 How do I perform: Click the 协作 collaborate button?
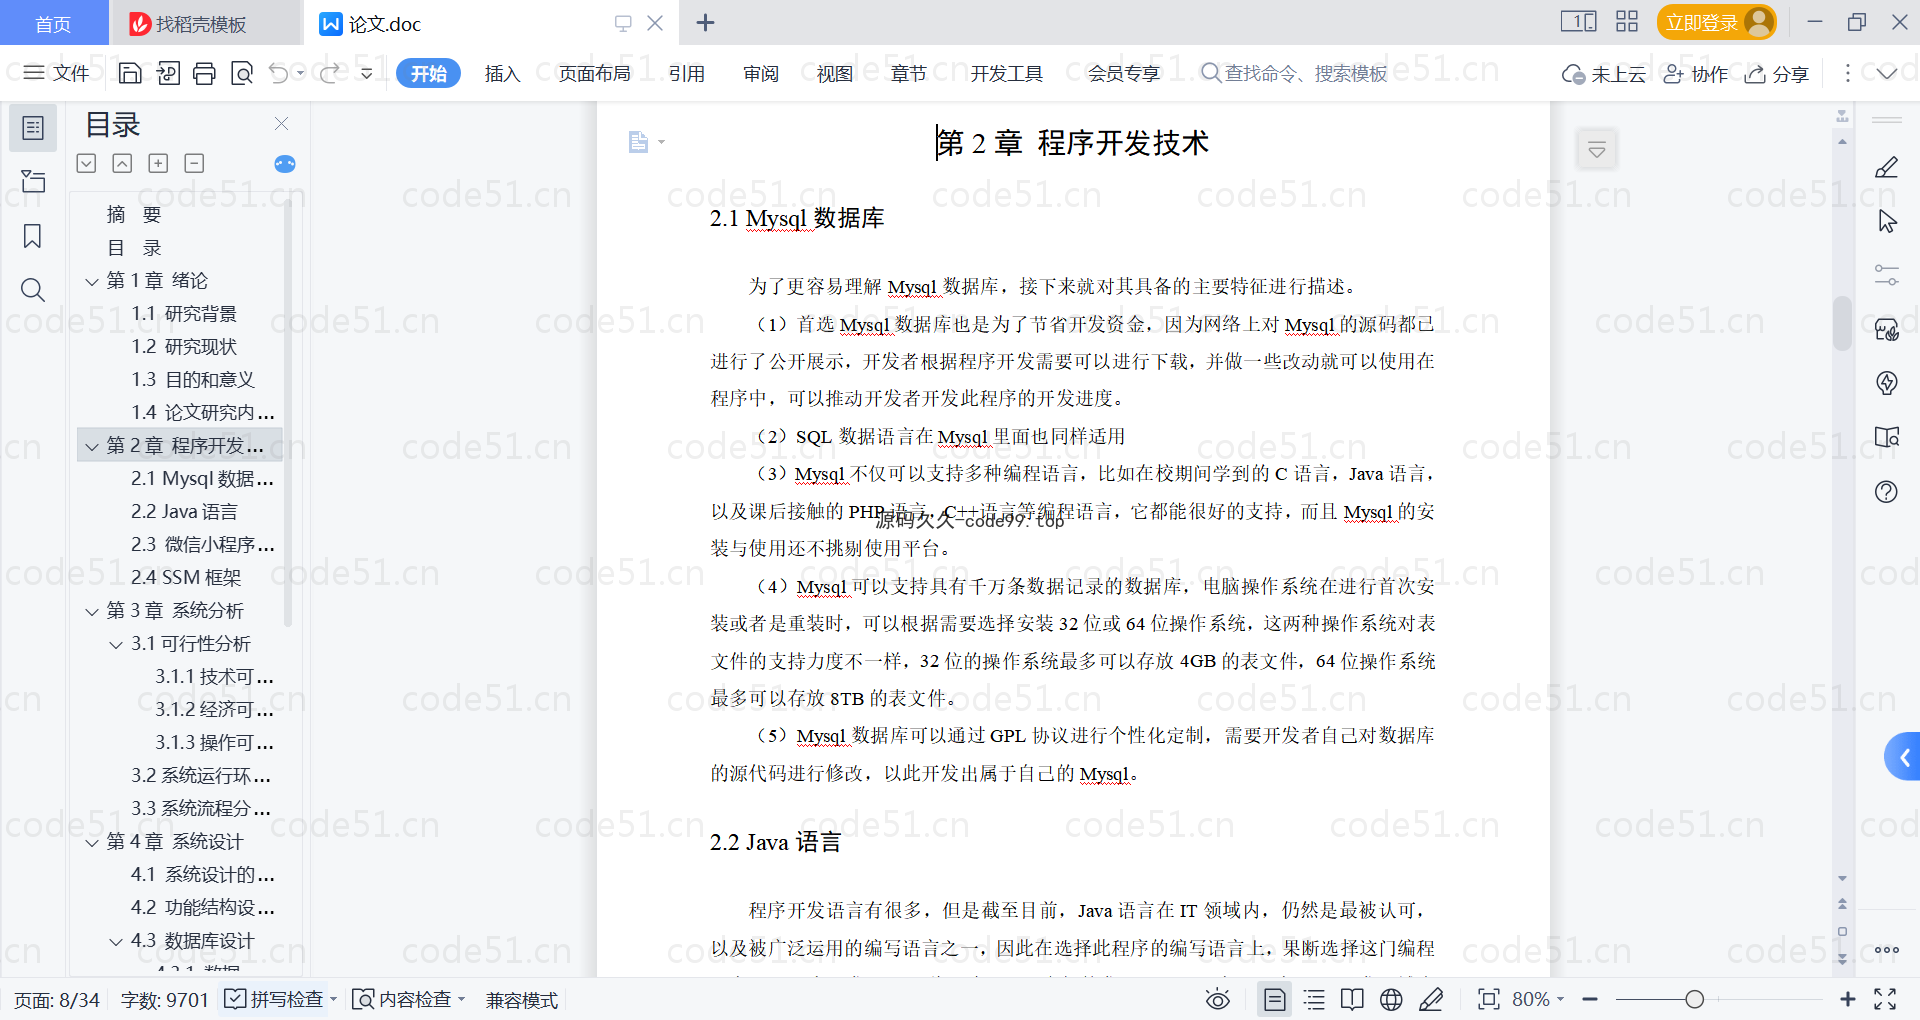coord(1696,74)
